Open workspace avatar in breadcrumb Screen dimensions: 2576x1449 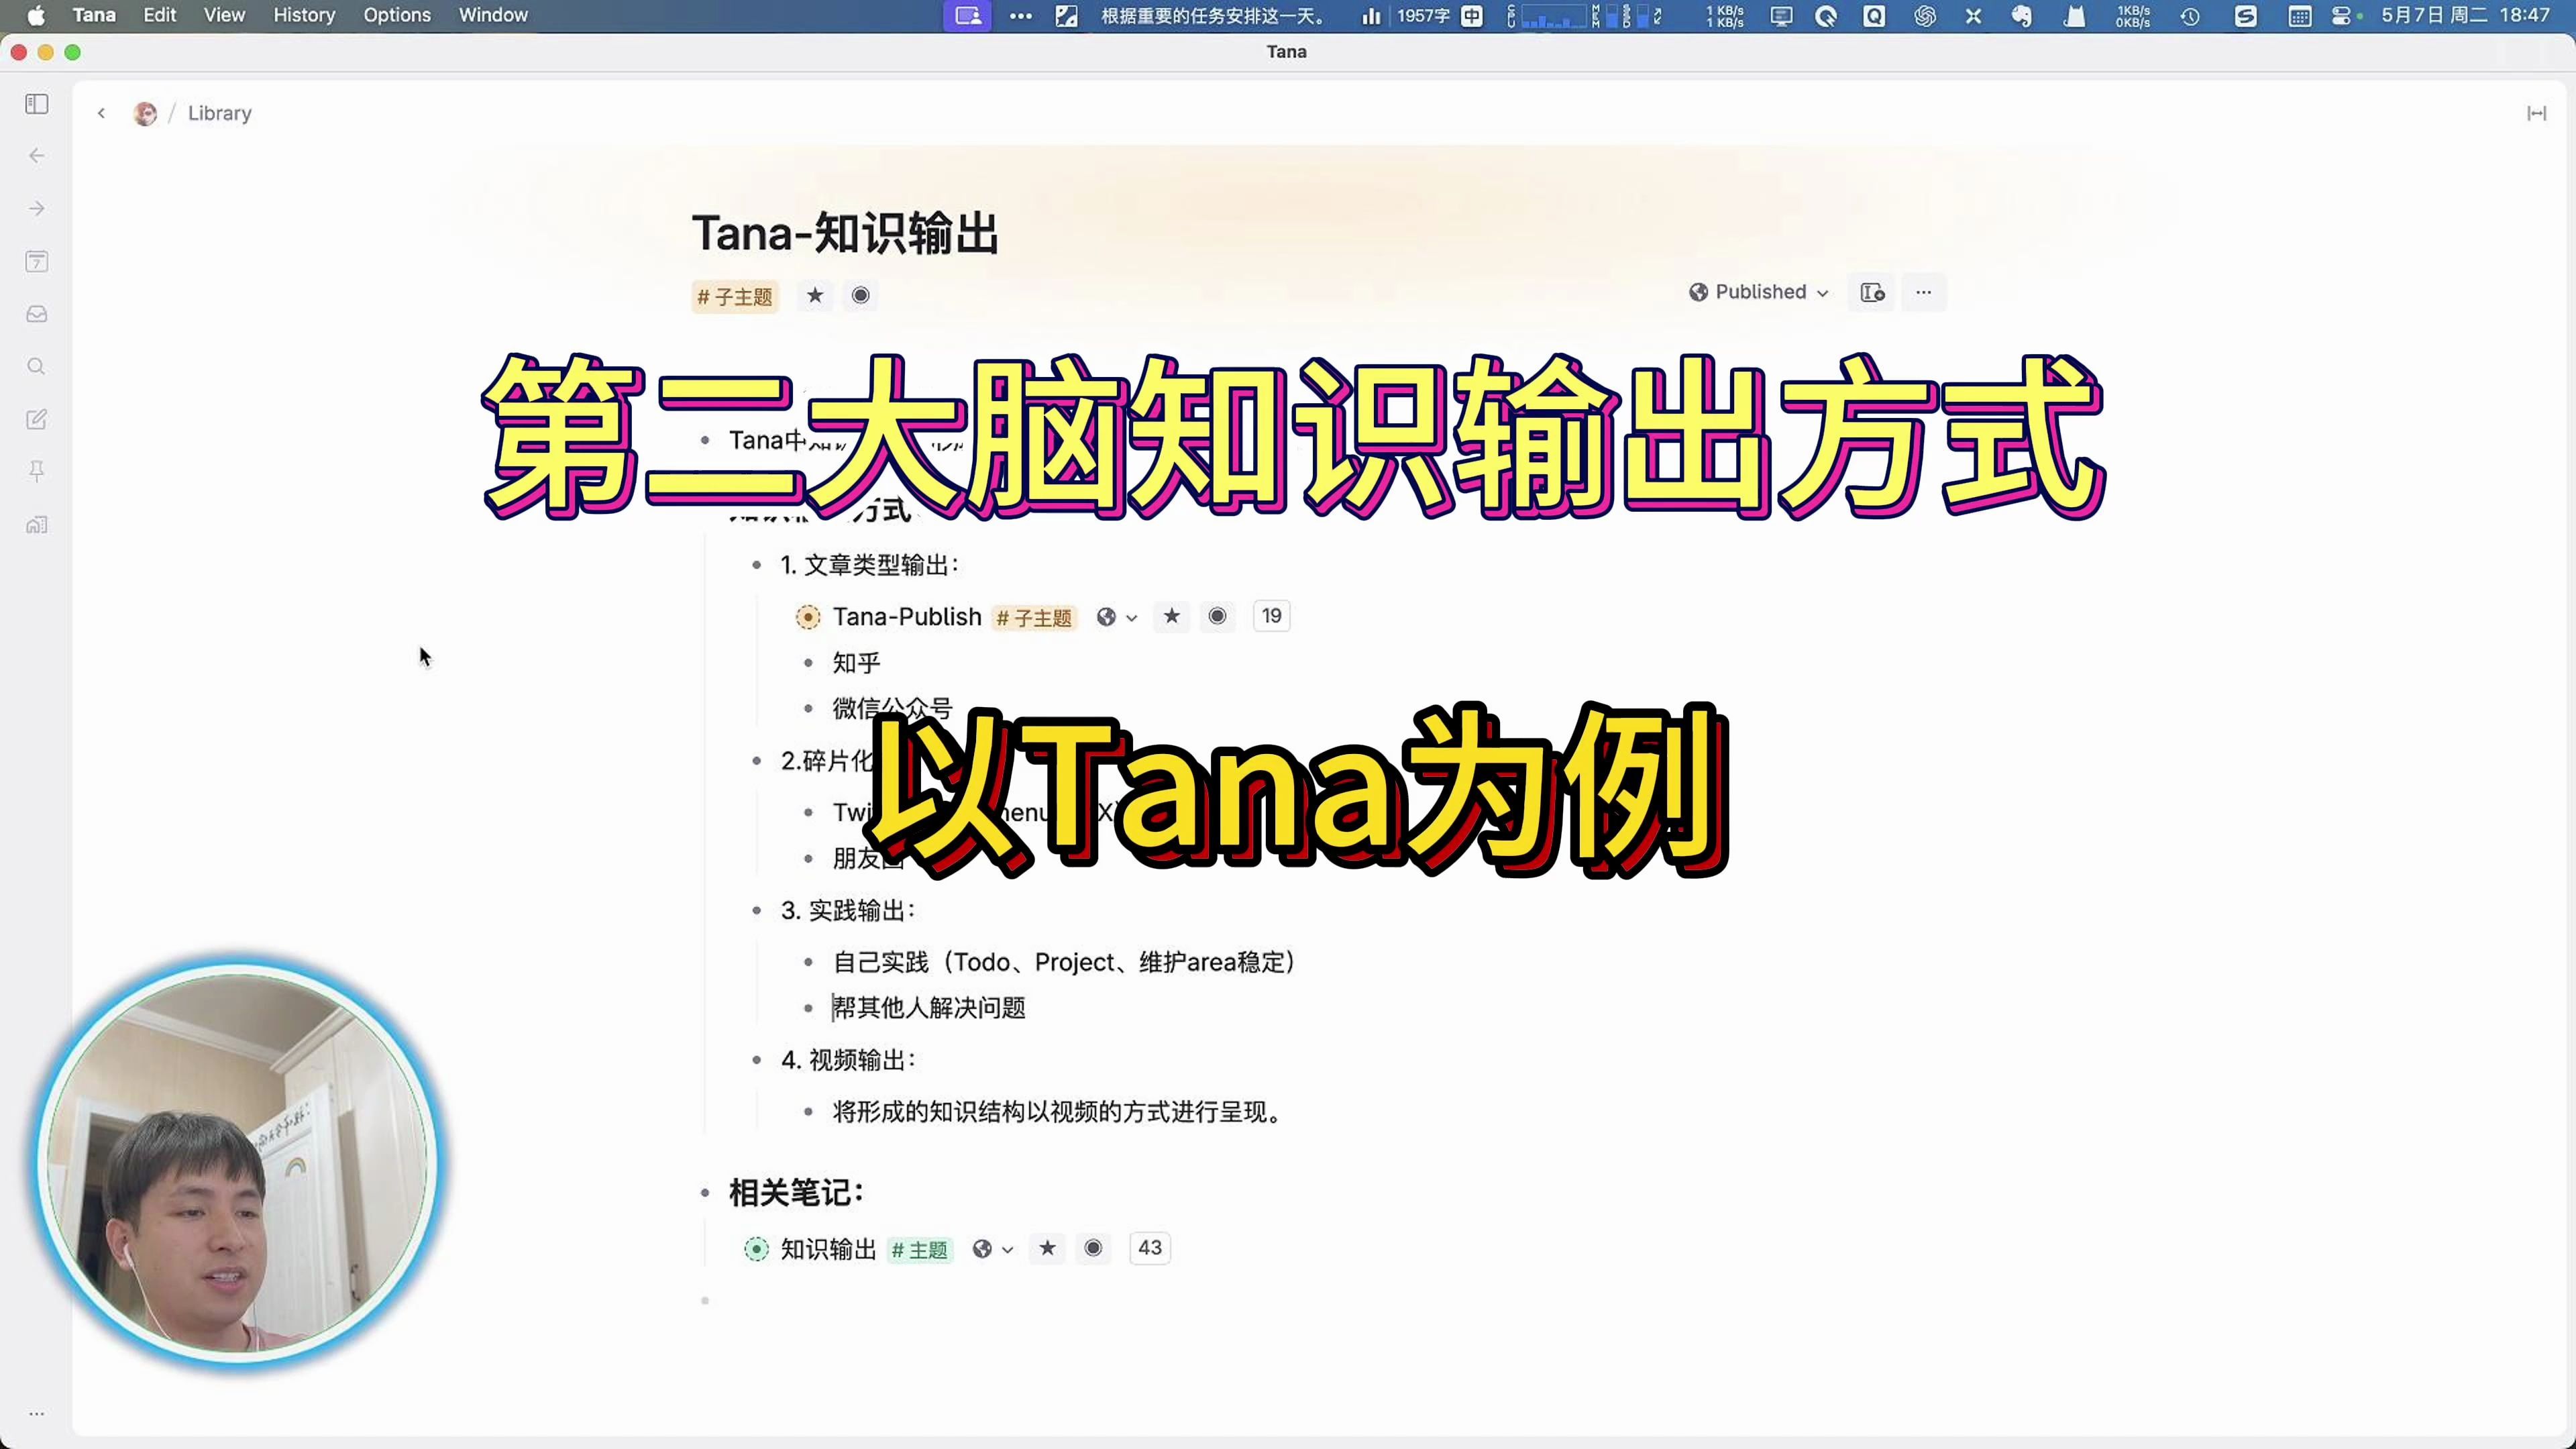pos(145,113)
